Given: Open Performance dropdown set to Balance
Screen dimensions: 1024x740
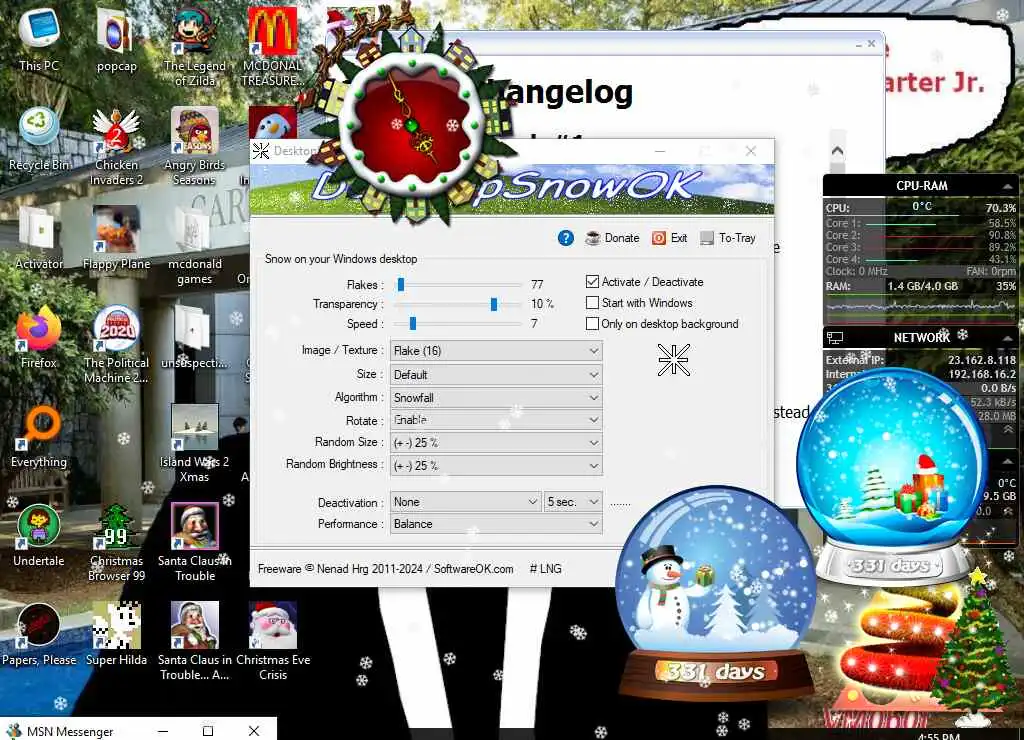Looking at the screenshot, I should click(x=496, y=524).
